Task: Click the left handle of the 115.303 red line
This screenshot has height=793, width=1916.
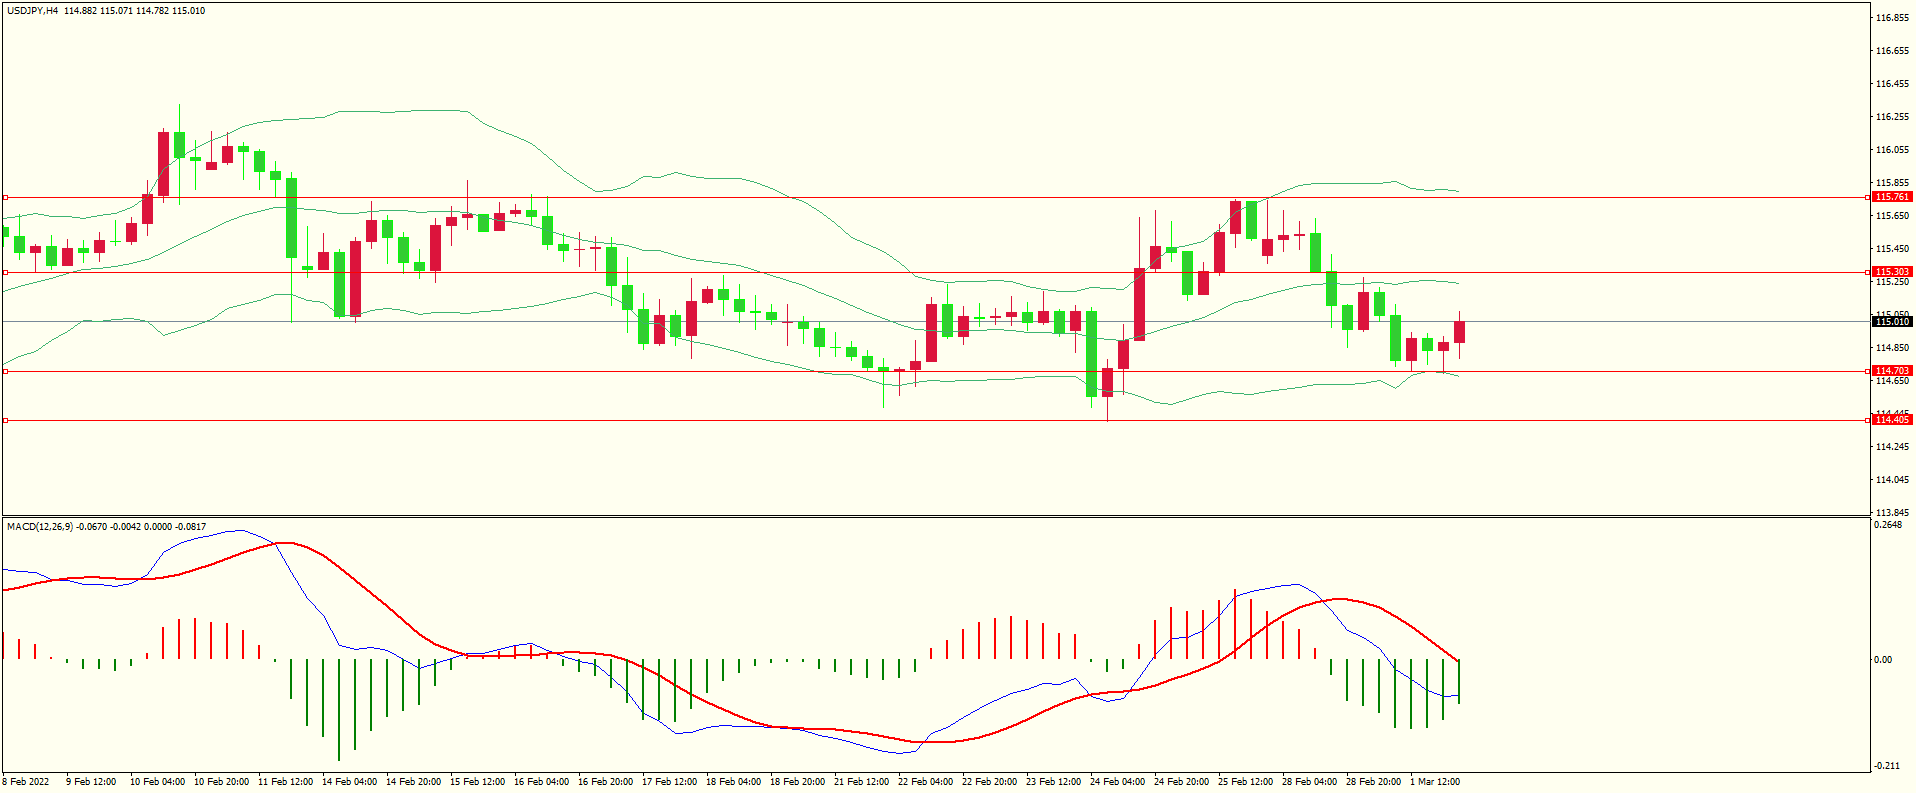Action: 5,272
